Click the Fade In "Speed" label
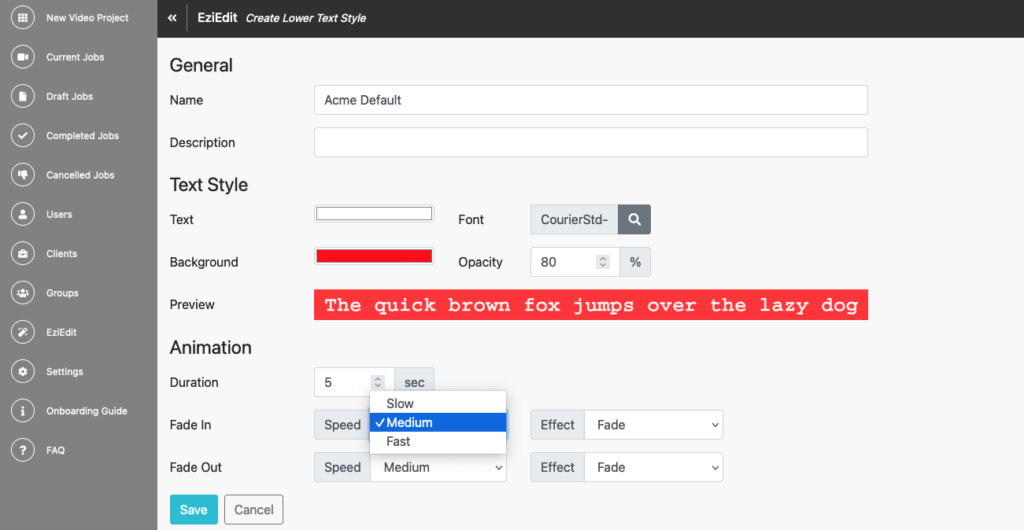This screenshot has height=530, width=1024. pyautogui.click(x=342, y=425)
